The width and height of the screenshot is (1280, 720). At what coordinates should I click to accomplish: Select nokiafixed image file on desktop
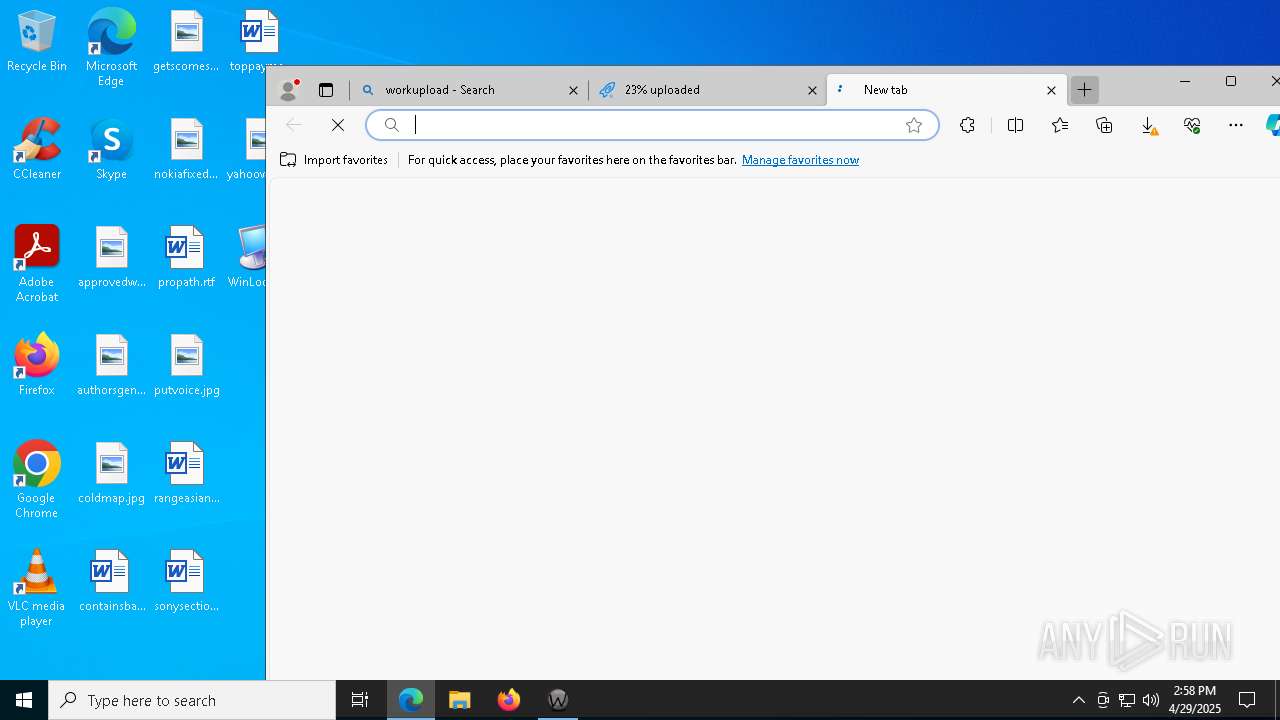click(x=186, y=150)
